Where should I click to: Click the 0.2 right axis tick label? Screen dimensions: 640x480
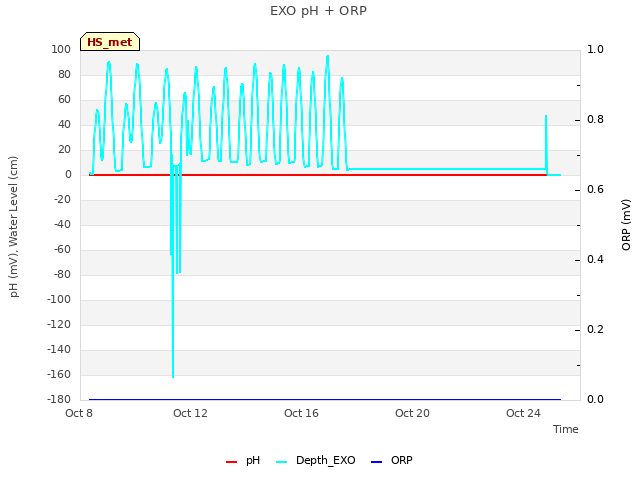(x=595, y=329)
